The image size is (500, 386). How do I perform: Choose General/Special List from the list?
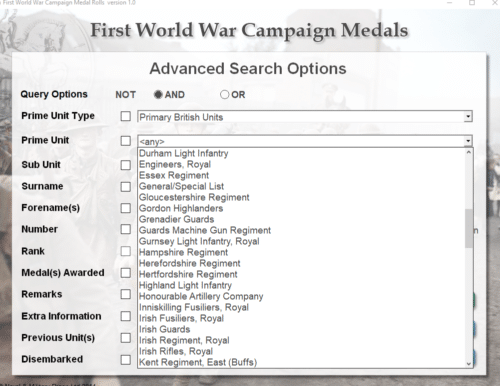[302, 186]
